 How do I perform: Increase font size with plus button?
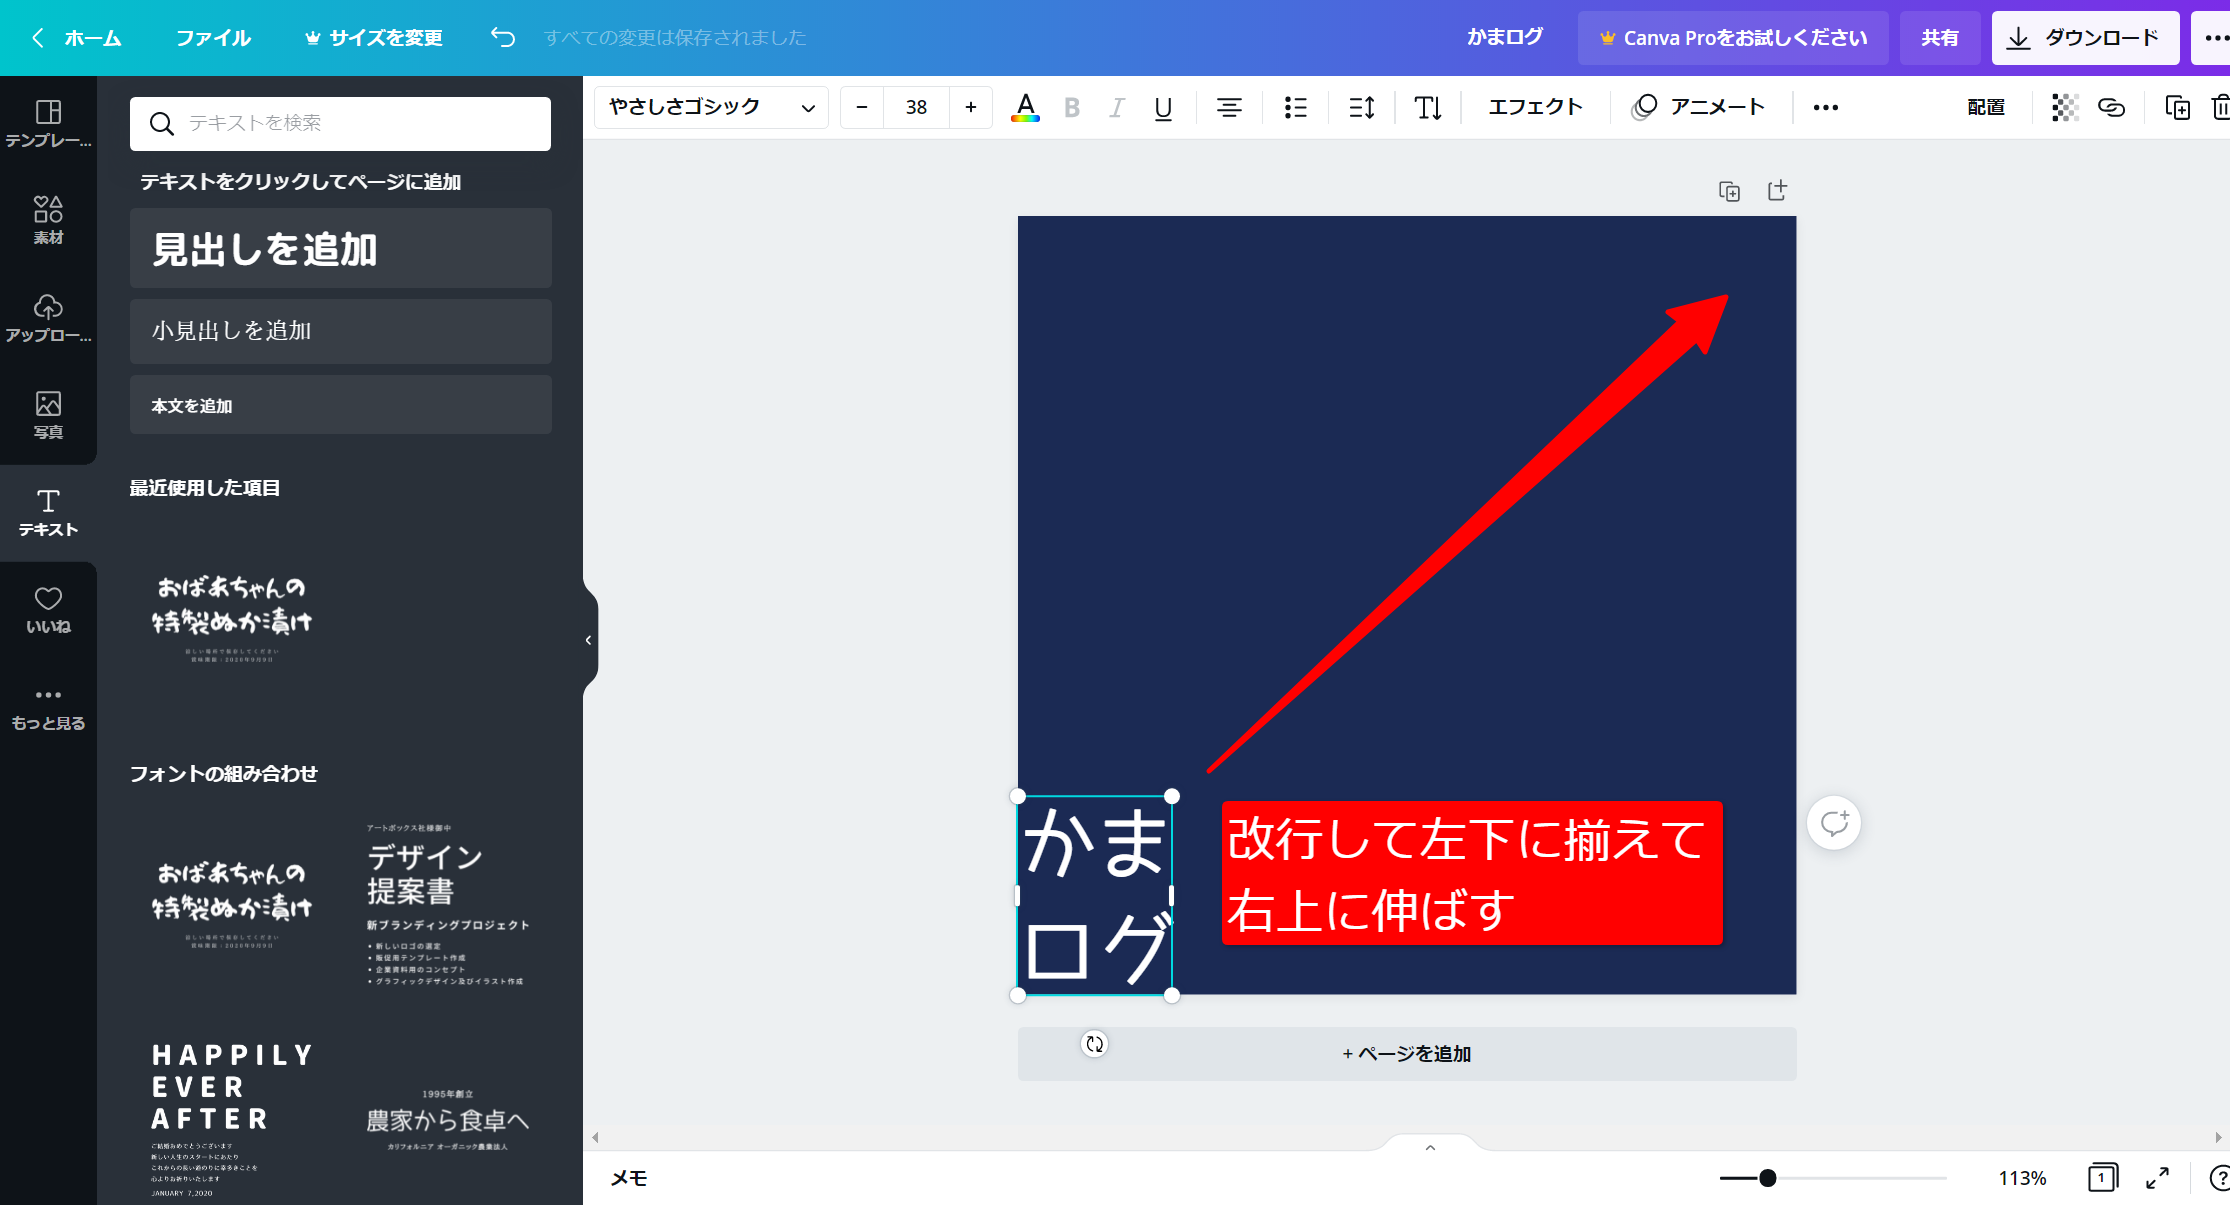970,107
